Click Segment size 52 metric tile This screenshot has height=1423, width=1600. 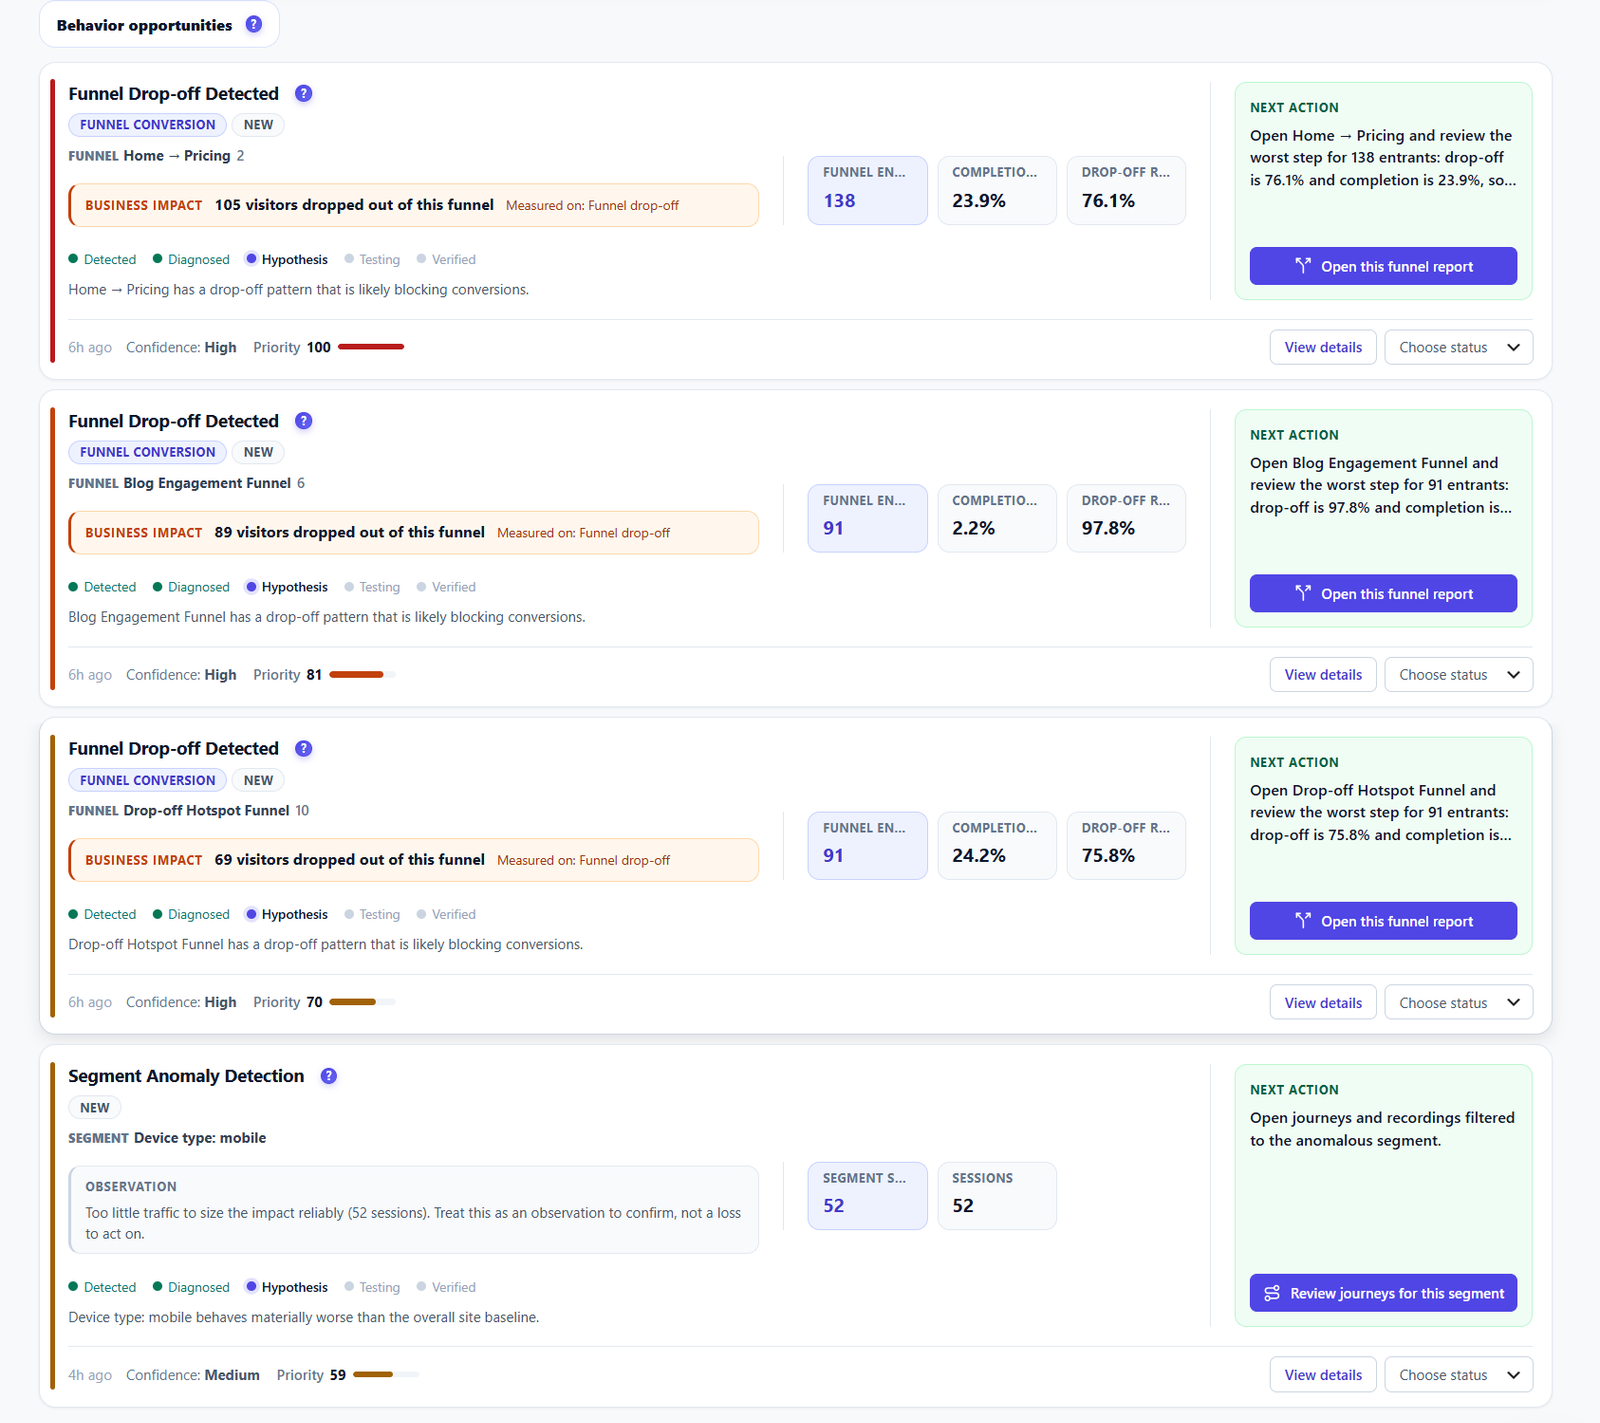867,1196
